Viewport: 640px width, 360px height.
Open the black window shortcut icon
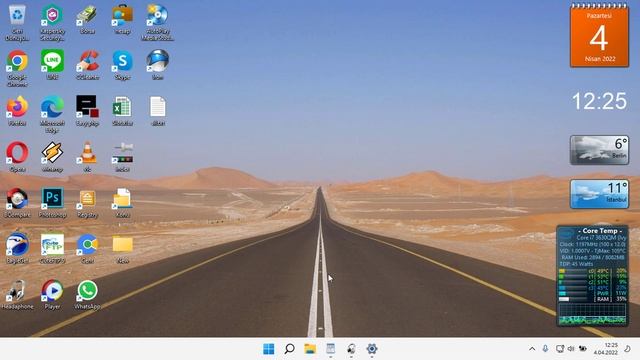pyautogui.click(x=87, y=107)
